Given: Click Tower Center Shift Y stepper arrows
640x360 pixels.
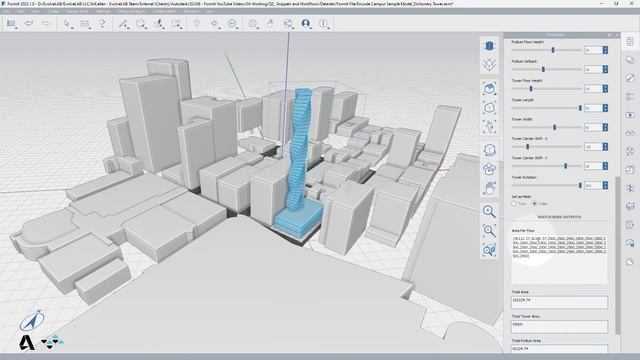Looking at the screenshot, I should 605,166.
